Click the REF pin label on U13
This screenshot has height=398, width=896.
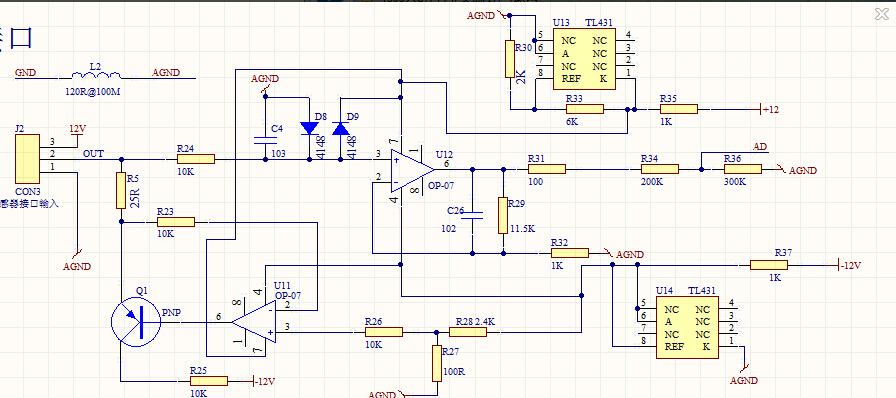[x=571, y=79]
